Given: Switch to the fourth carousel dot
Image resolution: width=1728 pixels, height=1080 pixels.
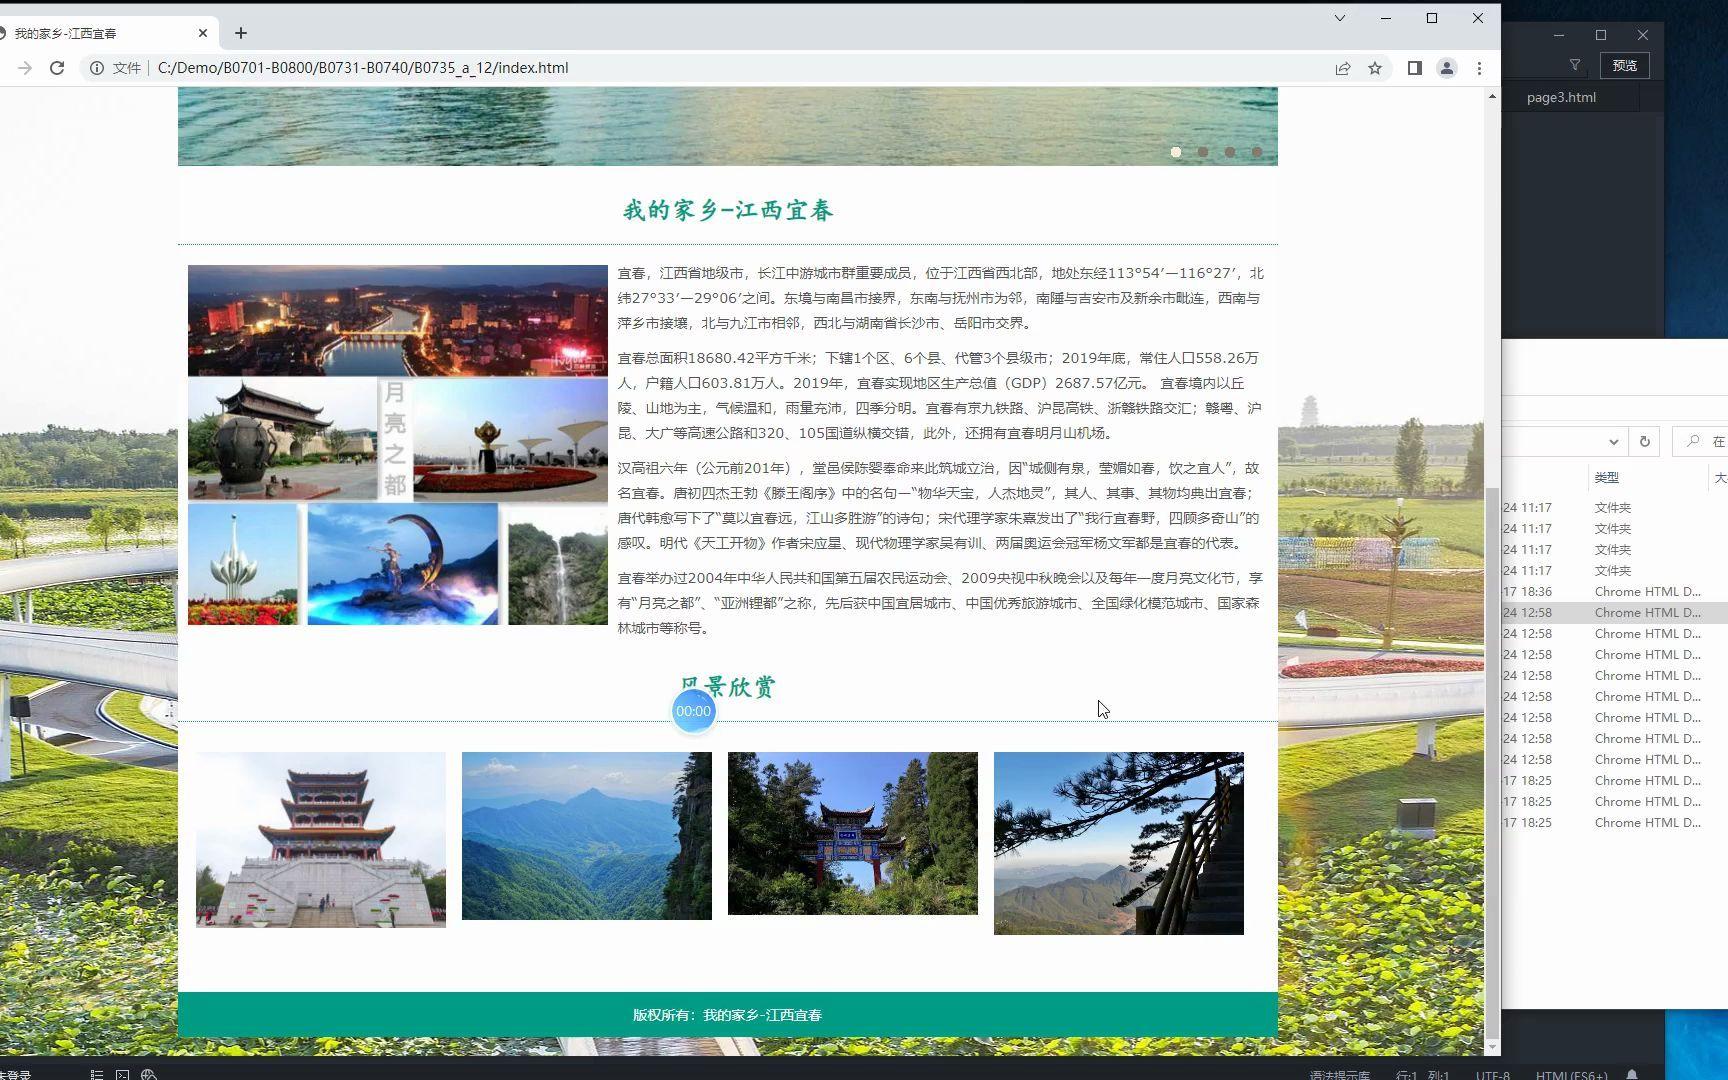Looking at the screenshot, I should pyautogui.click(x=1257, y=152).
